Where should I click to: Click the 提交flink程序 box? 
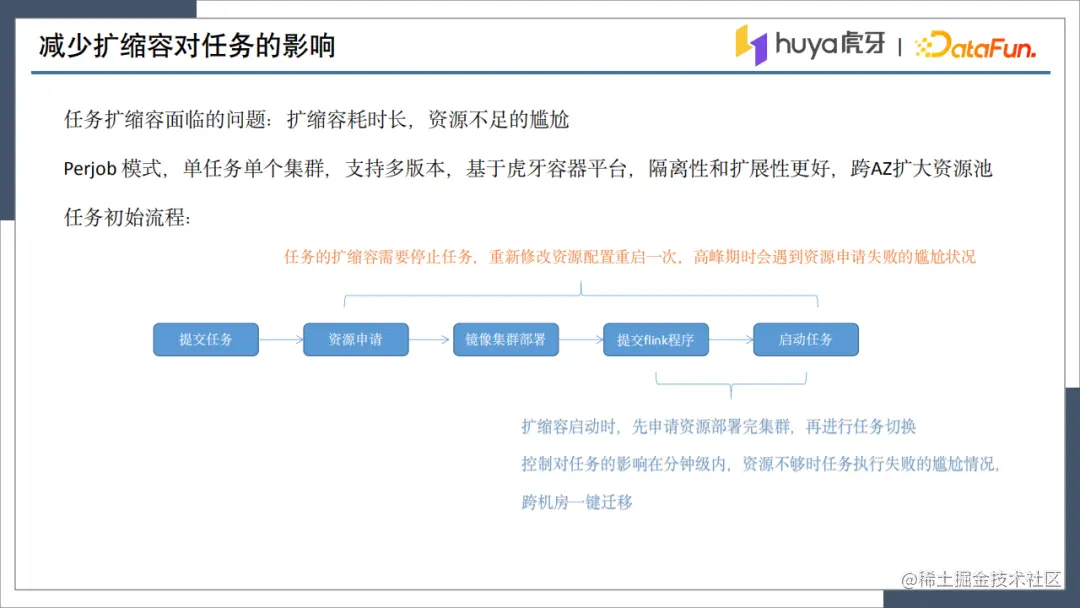(x=656, y=339)
